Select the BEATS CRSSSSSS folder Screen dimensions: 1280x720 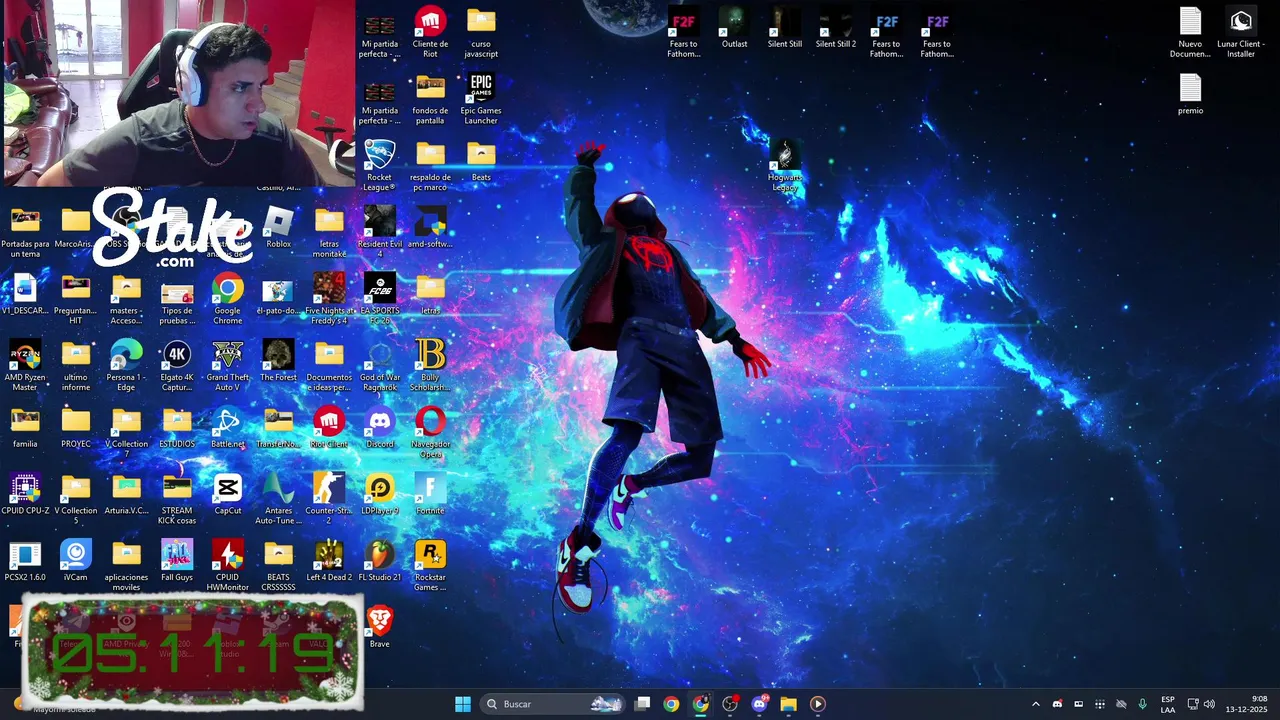[278, 566]
